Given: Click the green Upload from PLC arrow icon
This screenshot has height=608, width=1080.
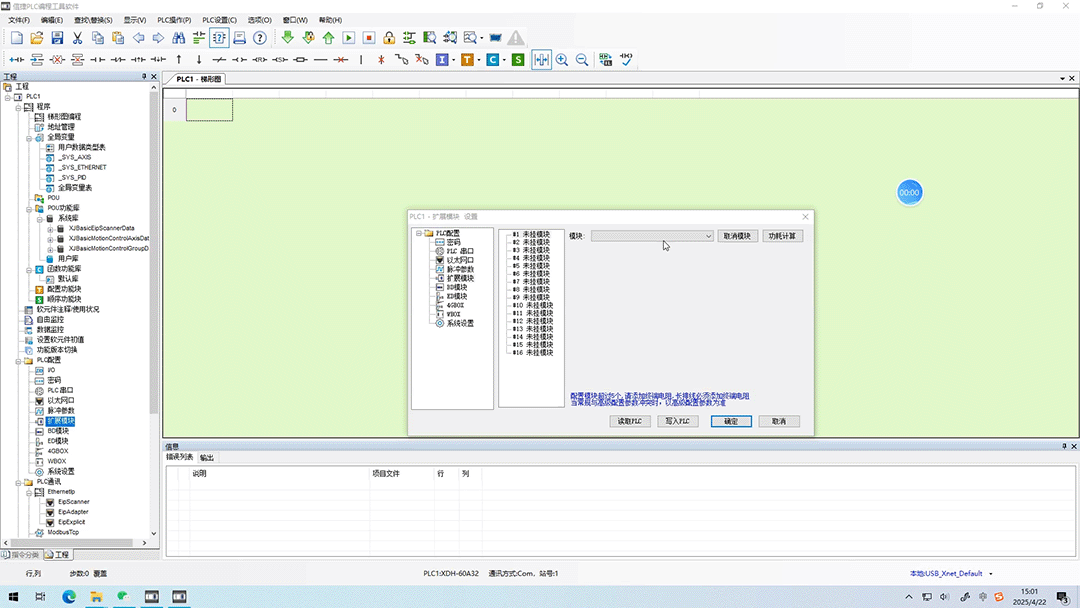Looking at the screenshot, I should [x=329, y=38].
